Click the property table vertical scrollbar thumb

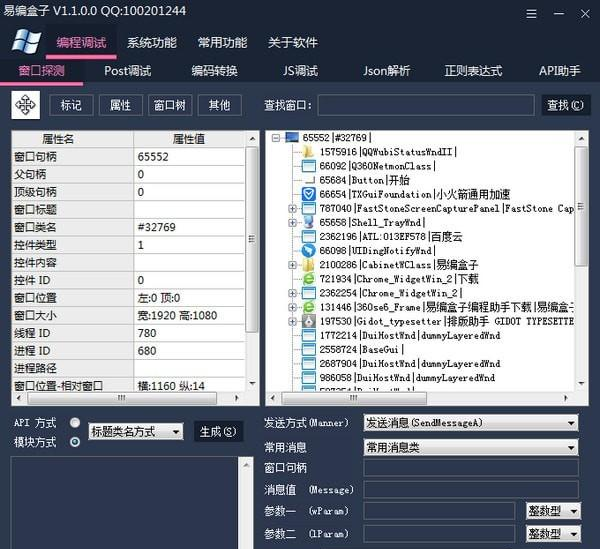click(x=252, y=239)
